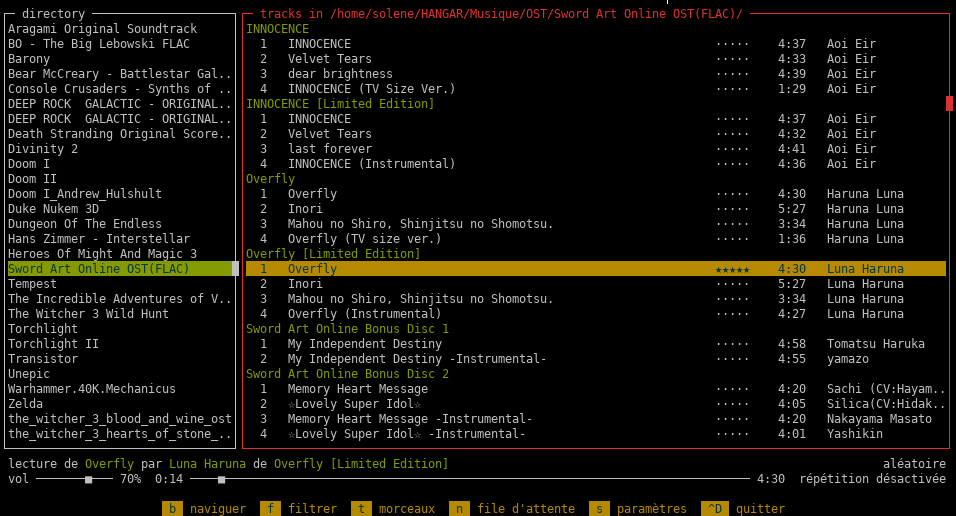Click the "s" paramètres shortcut badge
This screenshot has height=516, width=956.
pos(599,509)
